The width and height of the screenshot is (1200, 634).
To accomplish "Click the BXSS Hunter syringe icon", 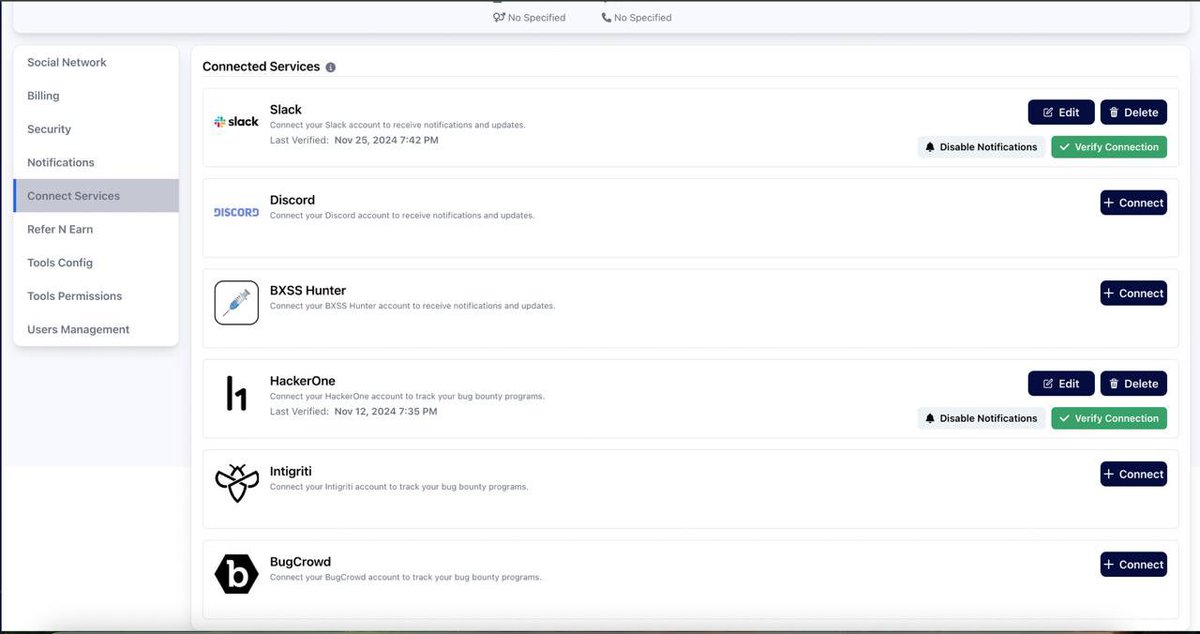I will click(236, 303).
